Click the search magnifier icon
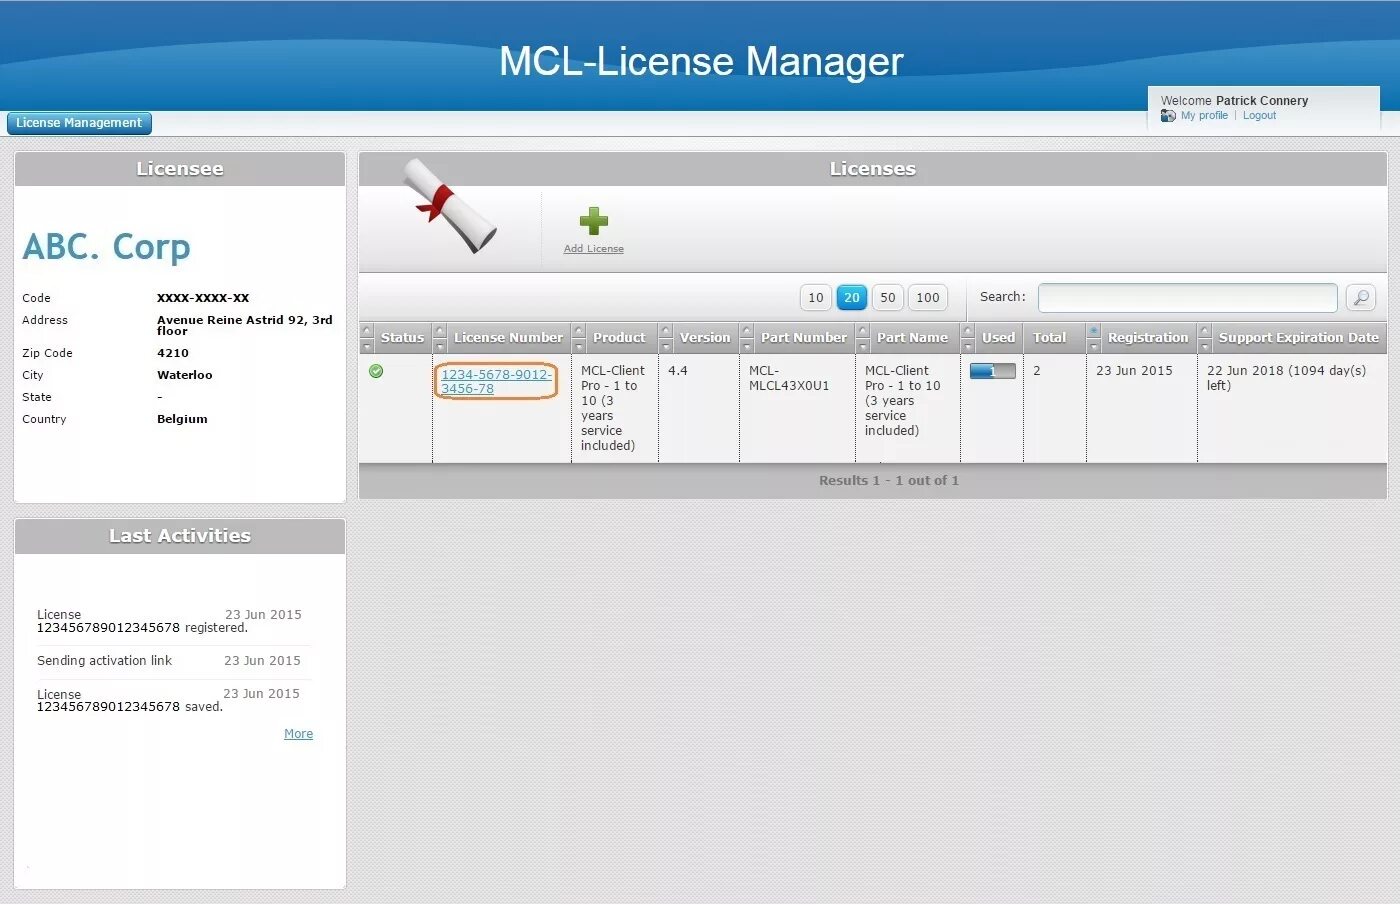The height and width of the screenshot is (905, 1400). 1360,297
